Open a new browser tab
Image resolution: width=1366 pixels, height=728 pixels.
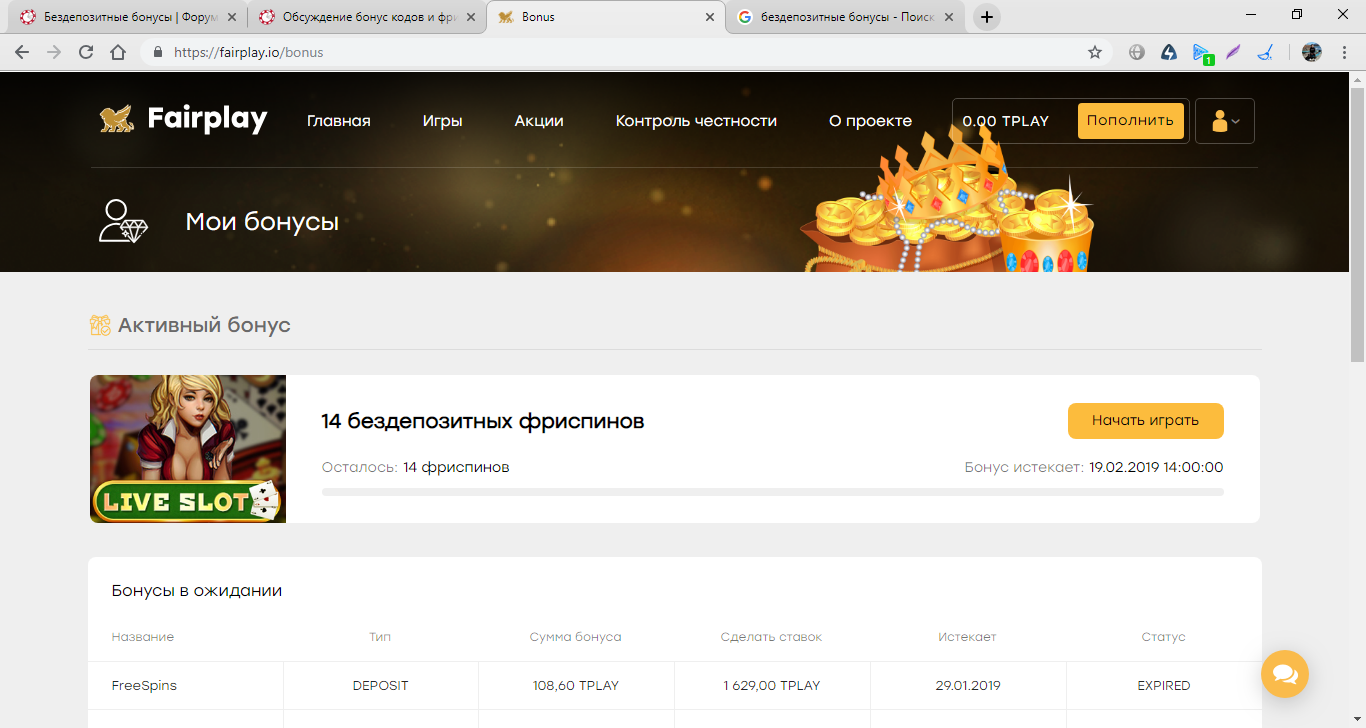[987, 17]
